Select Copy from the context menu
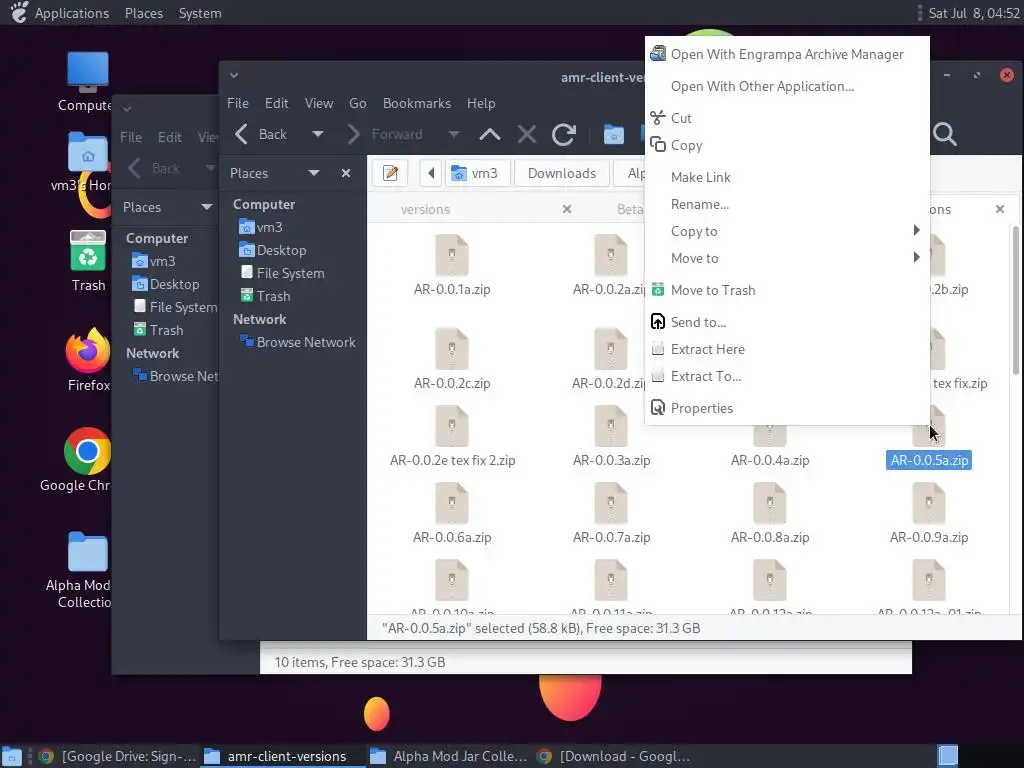This screenshot has height=768, width=1024. (786, 145)
